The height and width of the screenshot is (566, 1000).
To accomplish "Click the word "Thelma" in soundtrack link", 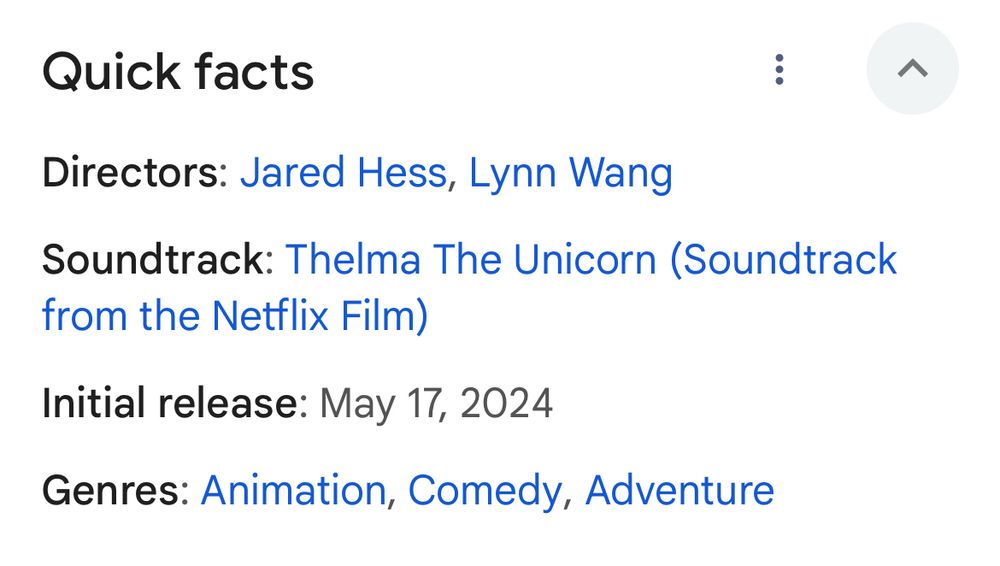I will click(352, 260).
